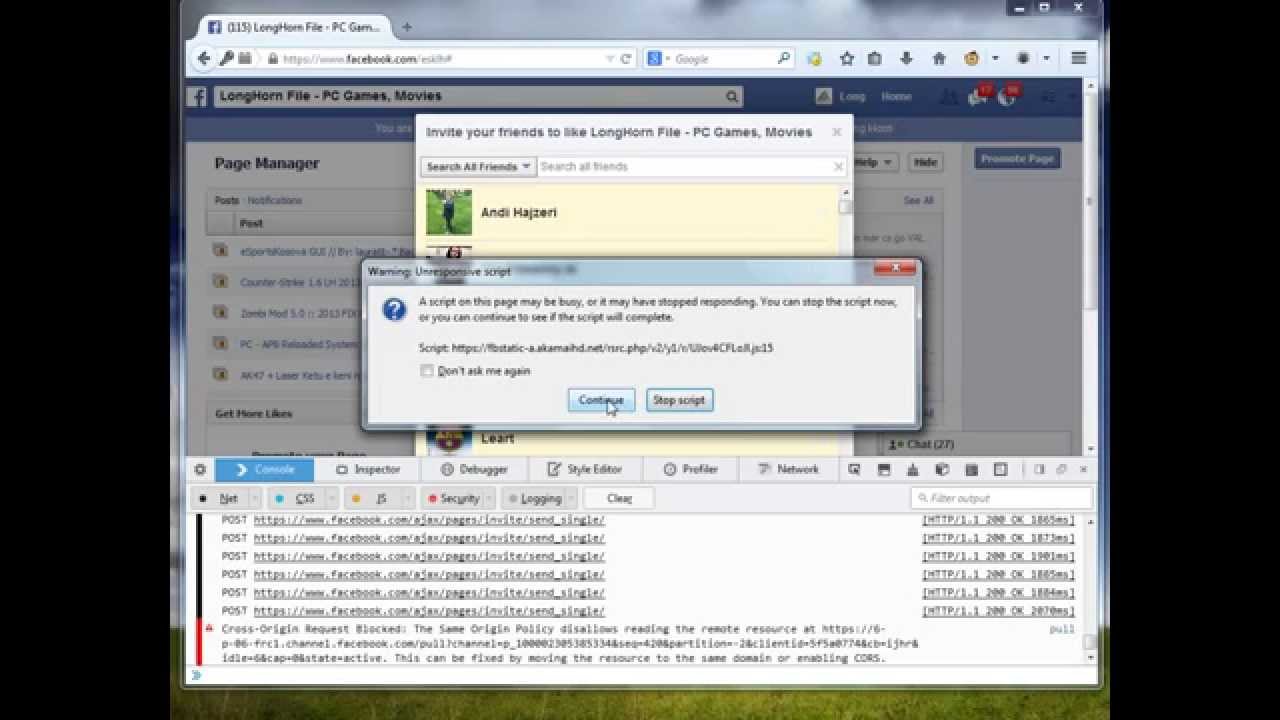Toggle responsive design mode icon
This screenshot has height=720, width=1280.
[x=1000, y=469]
